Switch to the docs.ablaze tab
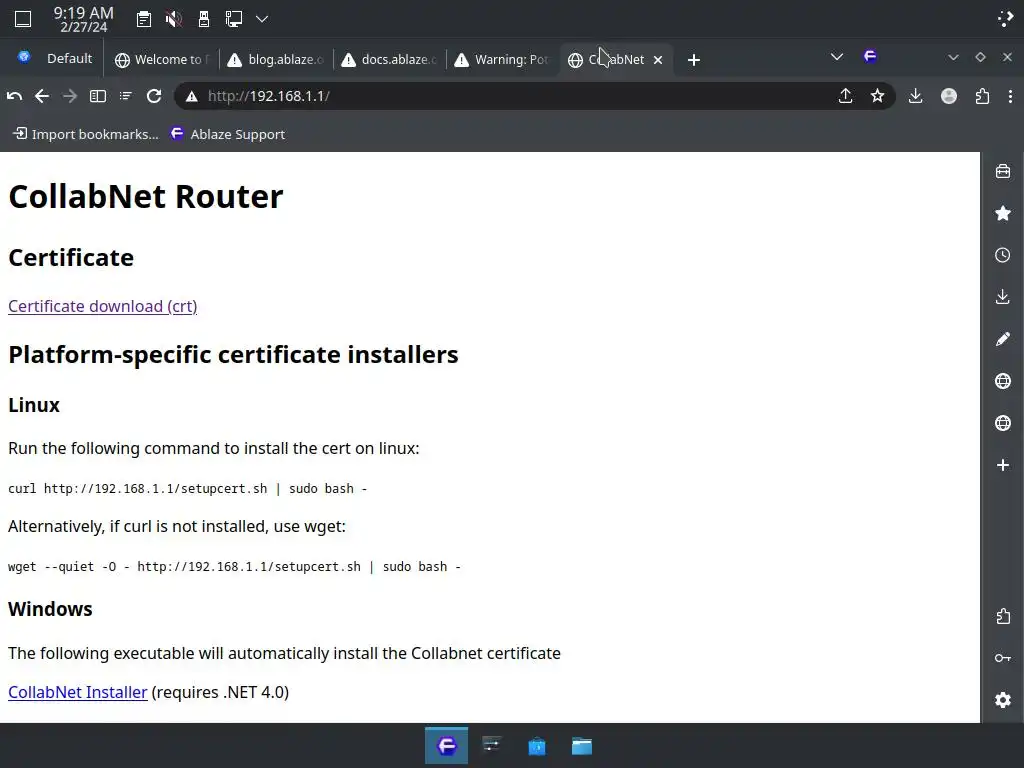1024x768 pixels. [389, 59]
